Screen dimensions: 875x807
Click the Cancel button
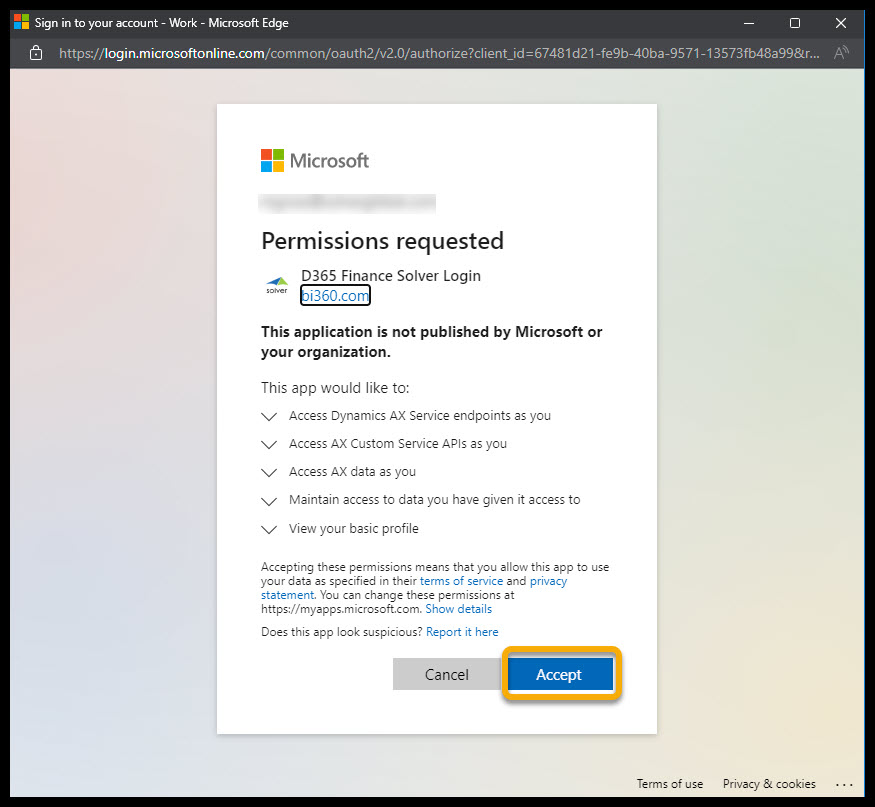[x=446, y=674]
